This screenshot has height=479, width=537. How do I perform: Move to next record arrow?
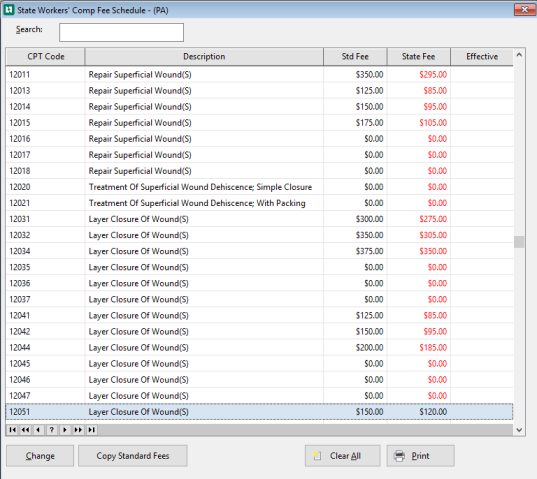65,430
